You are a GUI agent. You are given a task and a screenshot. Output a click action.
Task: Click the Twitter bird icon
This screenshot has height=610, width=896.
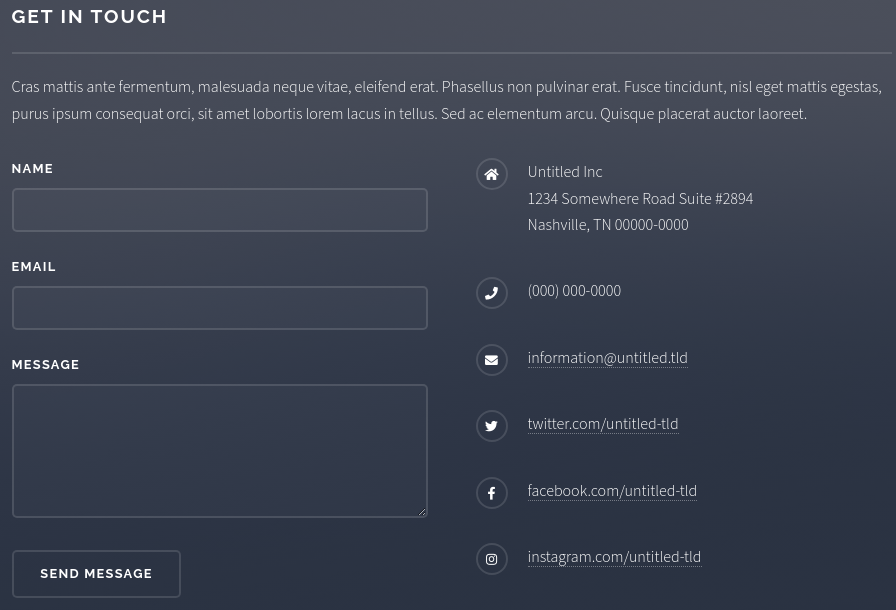pyautogui.click(x=491, y=426)
